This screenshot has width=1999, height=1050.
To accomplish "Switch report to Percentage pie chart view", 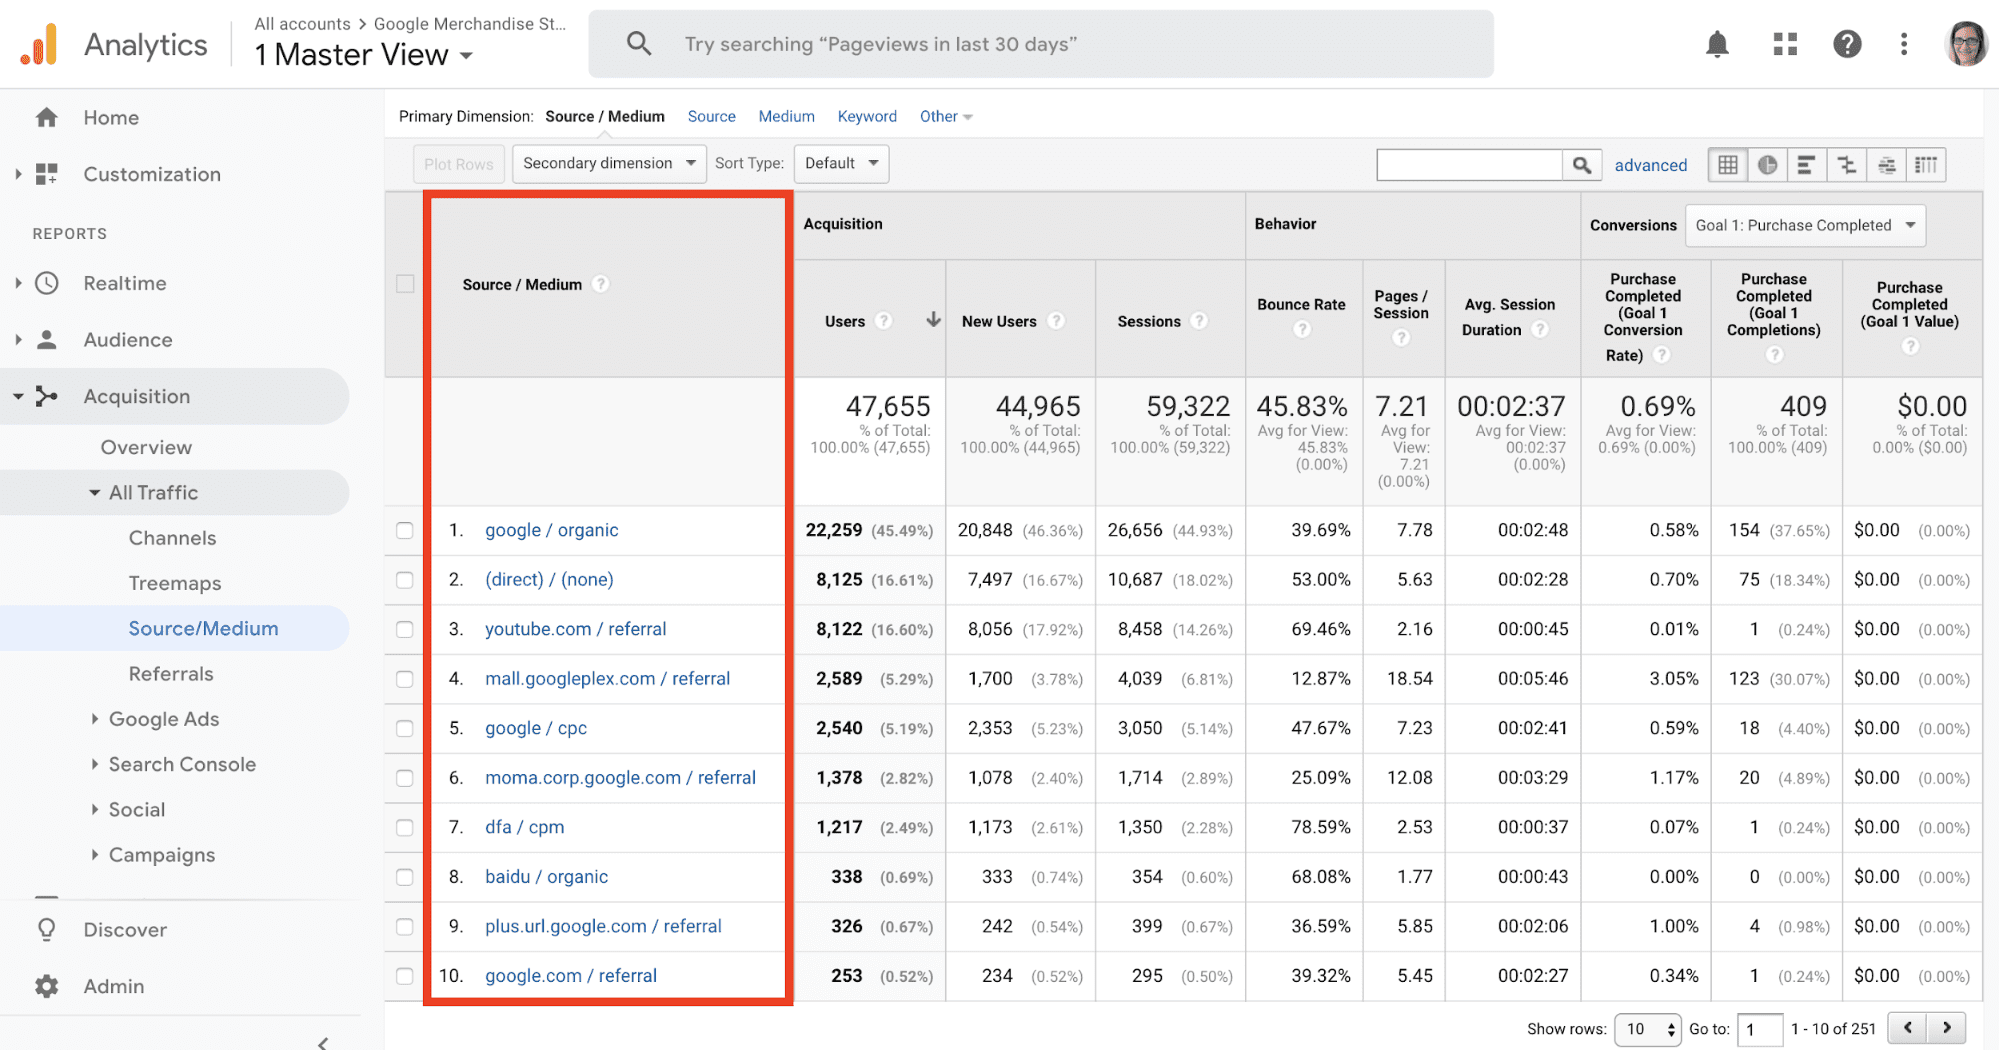I will coord(1767,164).
